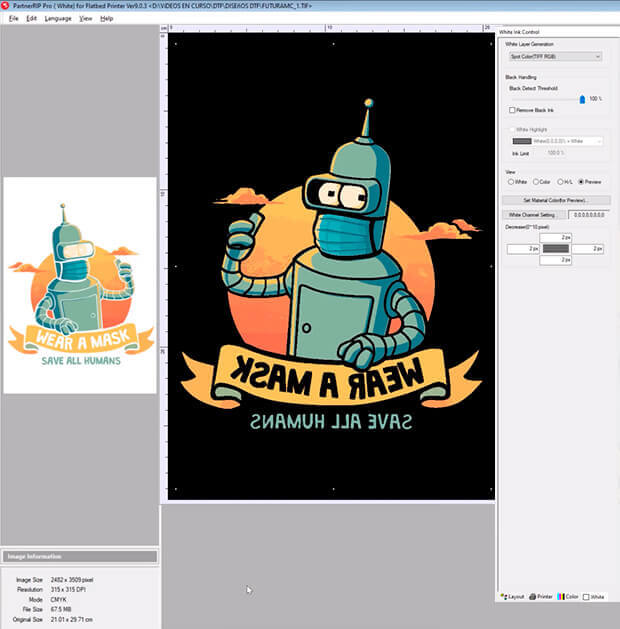The height and width of the screenshot is (629, 620).
Task: Click the Image Information panel header
Action: click(80, 556)
